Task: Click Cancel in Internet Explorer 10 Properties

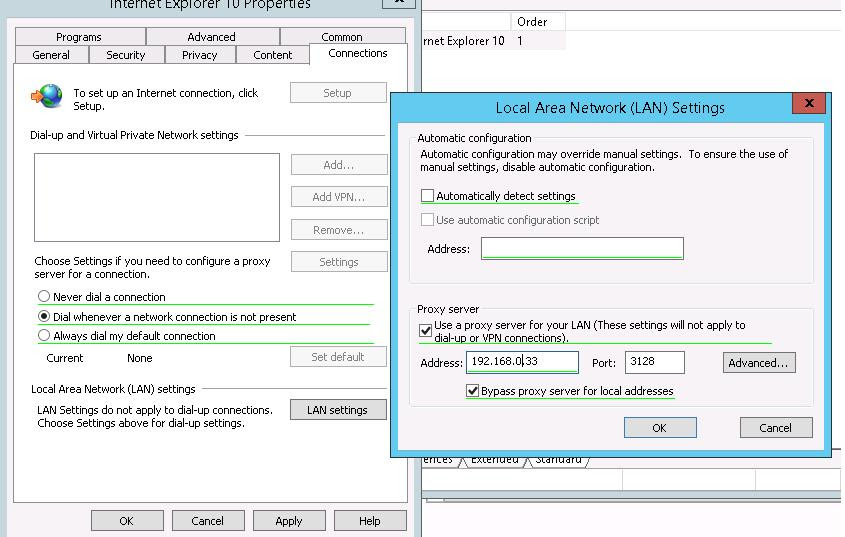Action: 208,521
